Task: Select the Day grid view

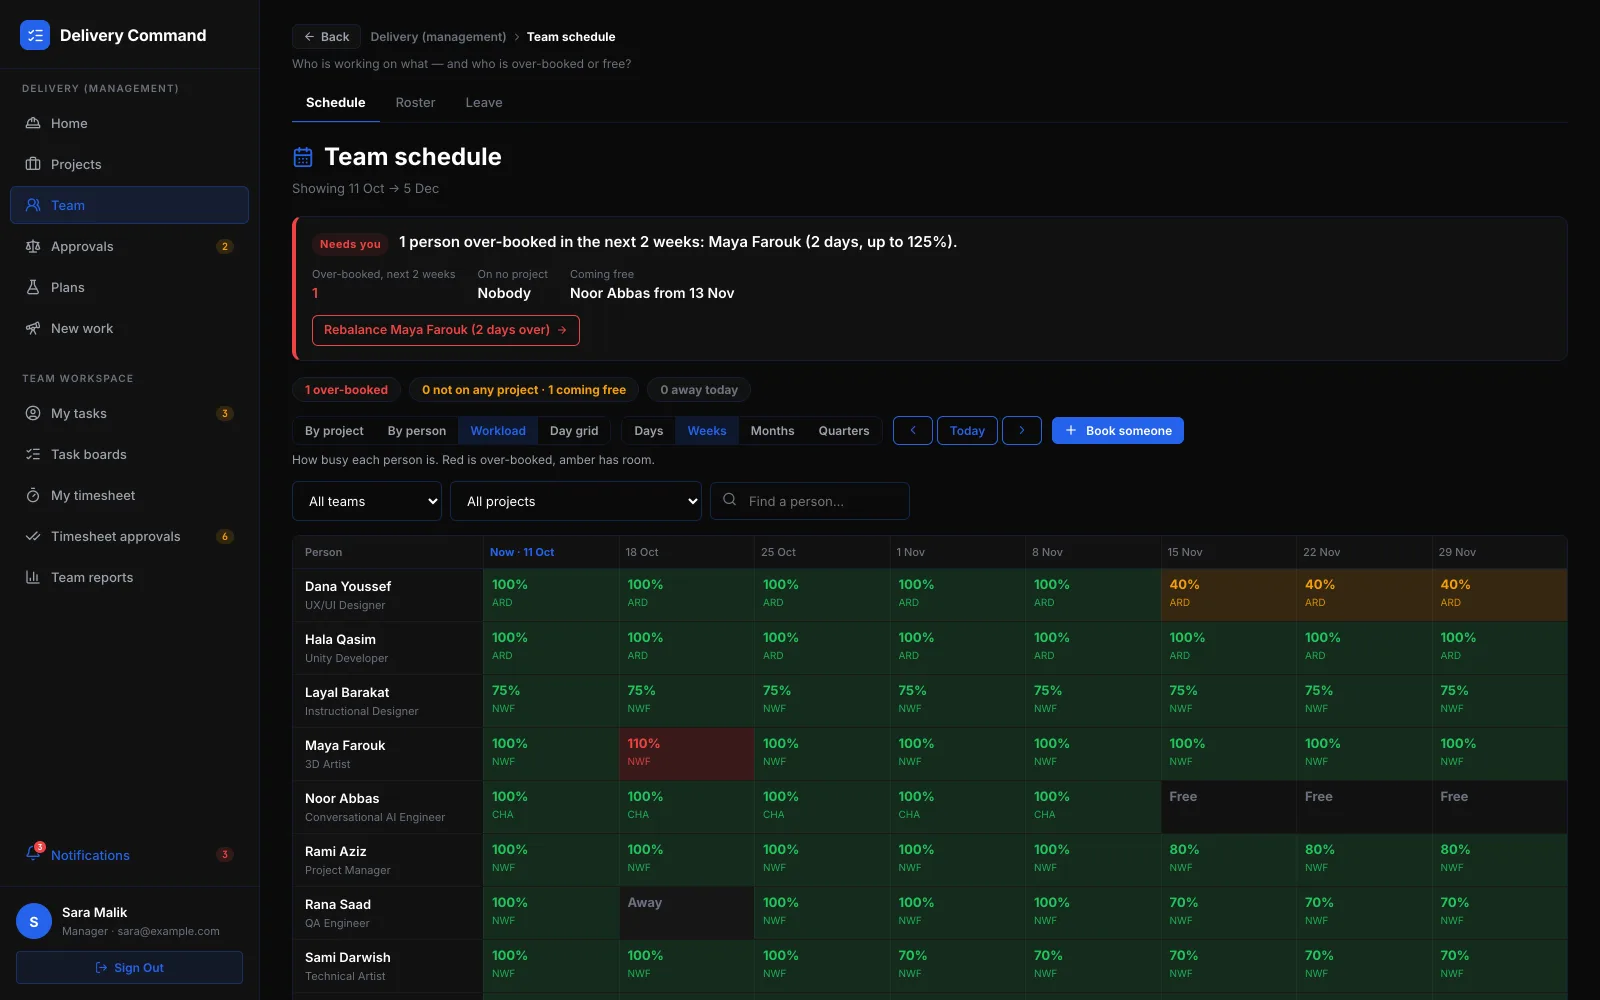Action: pos(574,431)
